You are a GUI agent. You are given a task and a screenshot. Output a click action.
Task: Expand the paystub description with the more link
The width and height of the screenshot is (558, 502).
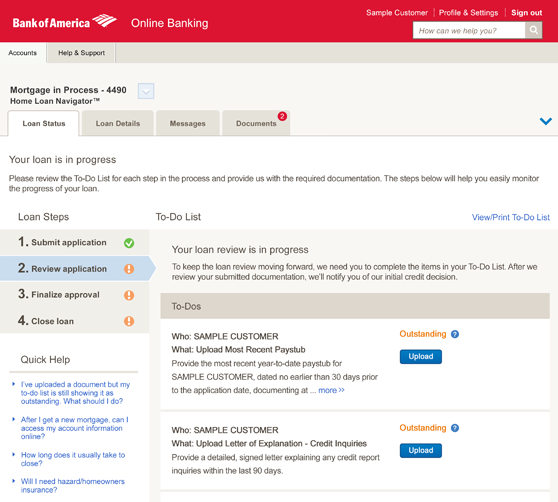point(331,390)
